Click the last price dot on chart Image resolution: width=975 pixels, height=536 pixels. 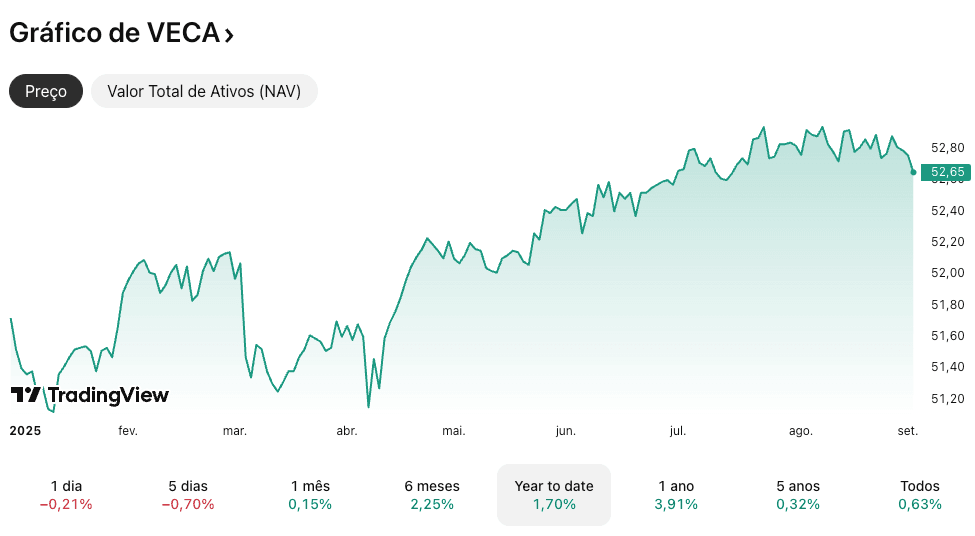[913, 172]
